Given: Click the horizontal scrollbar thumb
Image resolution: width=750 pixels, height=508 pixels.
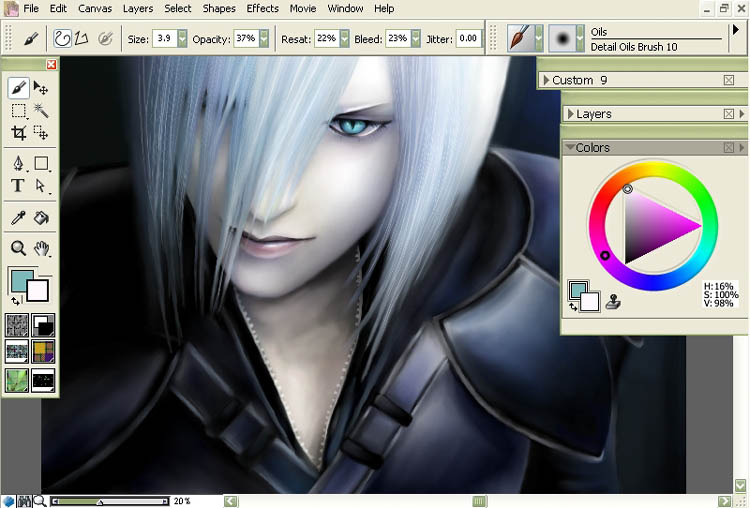Looking at the screenshot, I should pyautogui.click(x=479, y=501).
